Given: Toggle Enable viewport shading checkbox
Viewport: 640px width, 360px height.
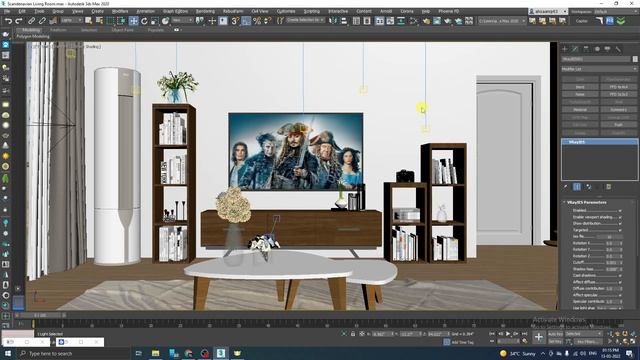Looking at the screenshot, I should 620,217.
